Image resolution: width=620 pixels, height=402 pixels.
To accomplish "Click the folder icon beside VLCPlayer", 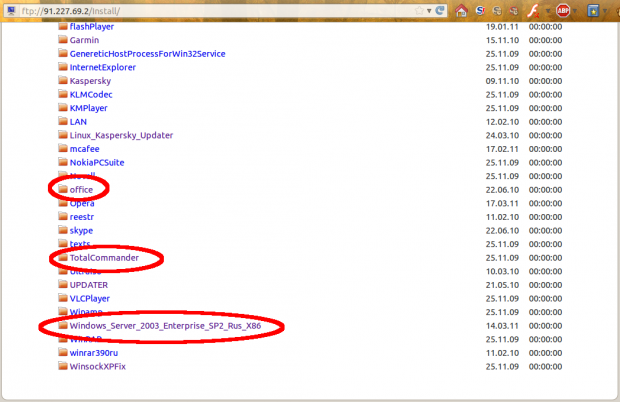I will point(63,298).
